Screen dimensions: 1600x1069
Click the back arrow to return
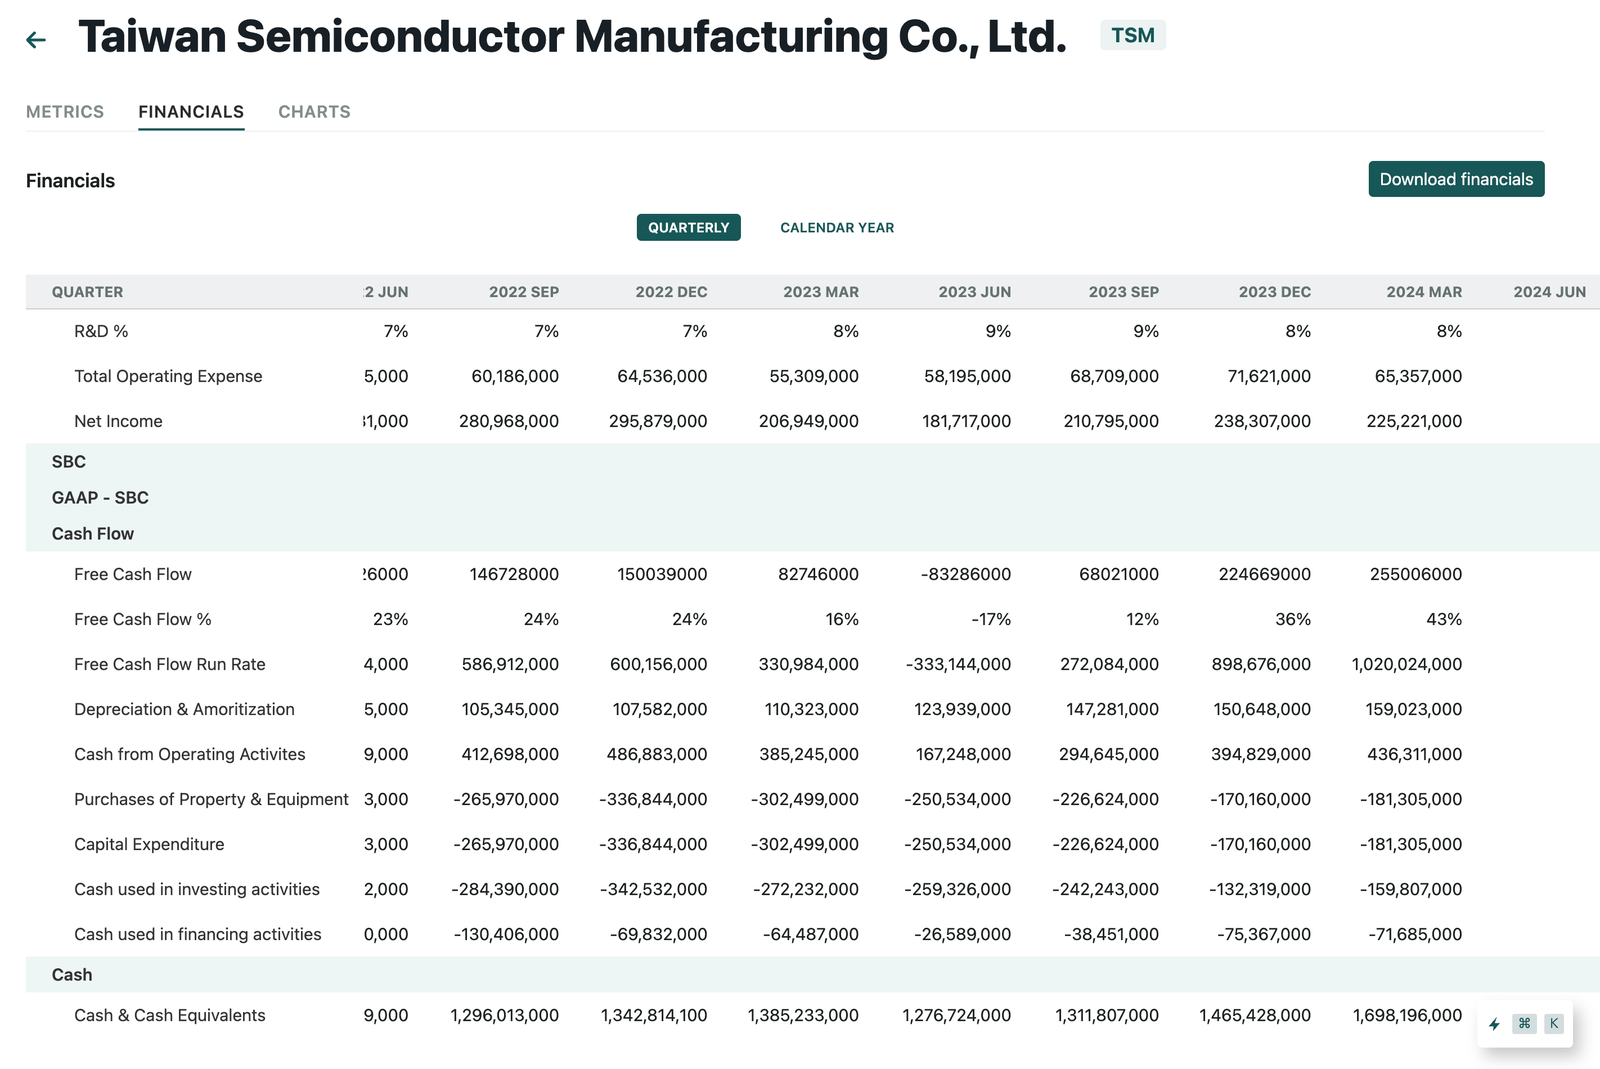pyautogui.click(x=36, y=39)
